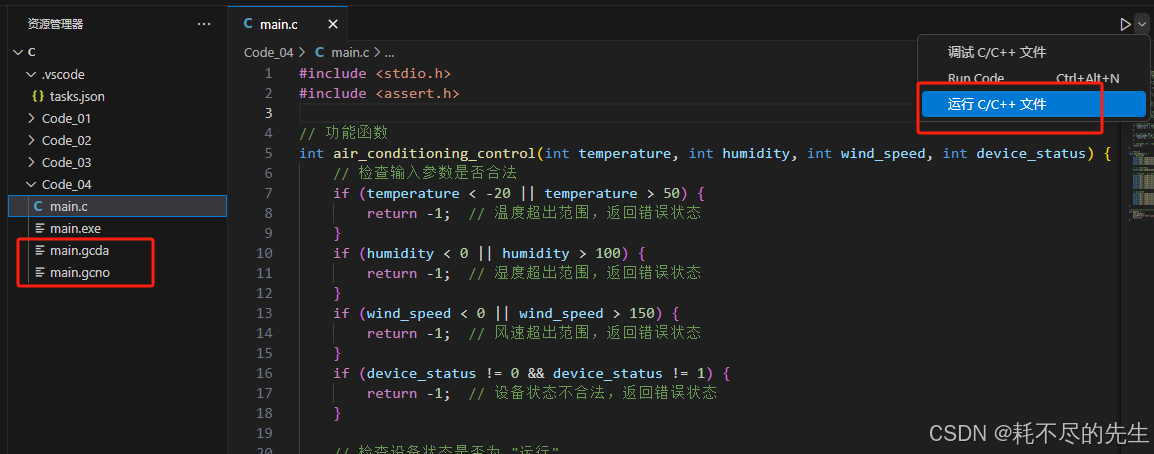Click device_status != 1 condition
The width and height of the screenshot is (1154, 454).
click(x=631, y=373)
